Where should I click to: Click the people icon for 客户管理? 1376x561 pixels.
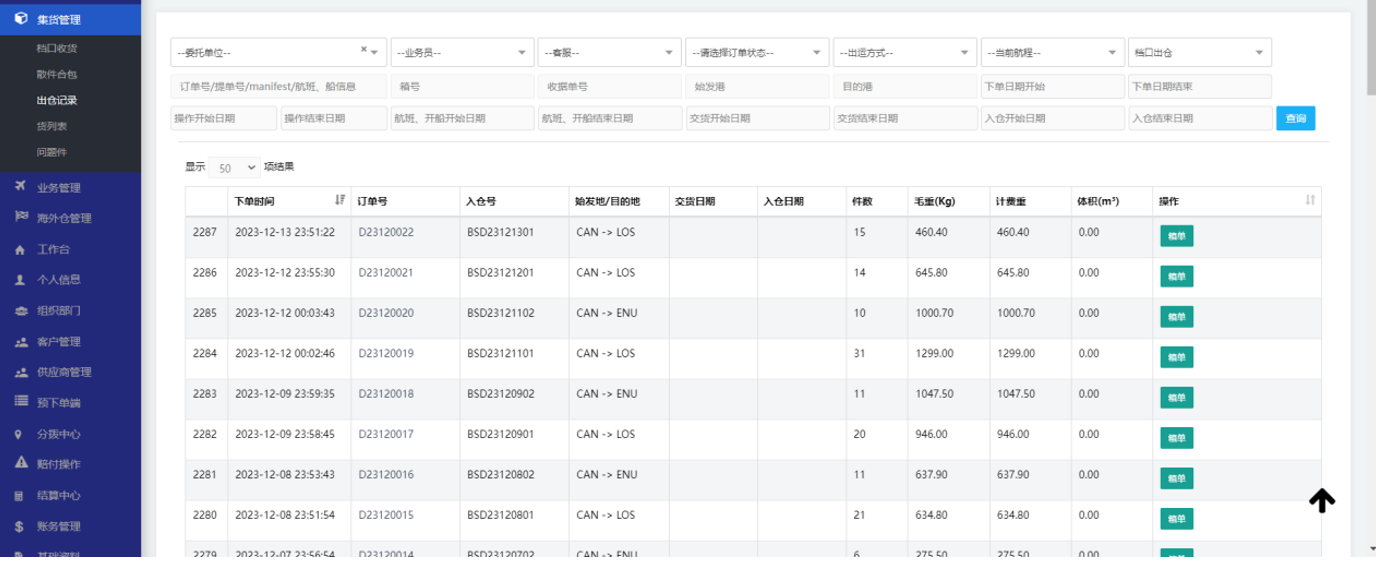[20, 341]
